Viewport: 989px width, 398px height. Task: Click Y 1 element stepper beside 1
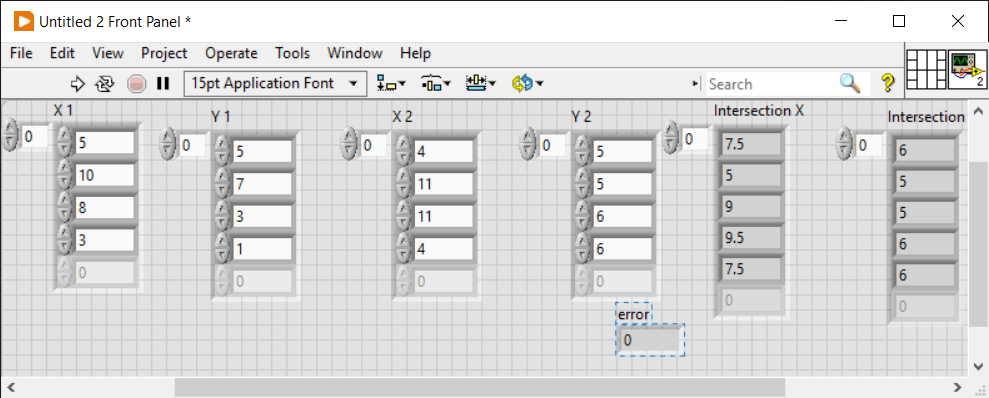point(222,249)
